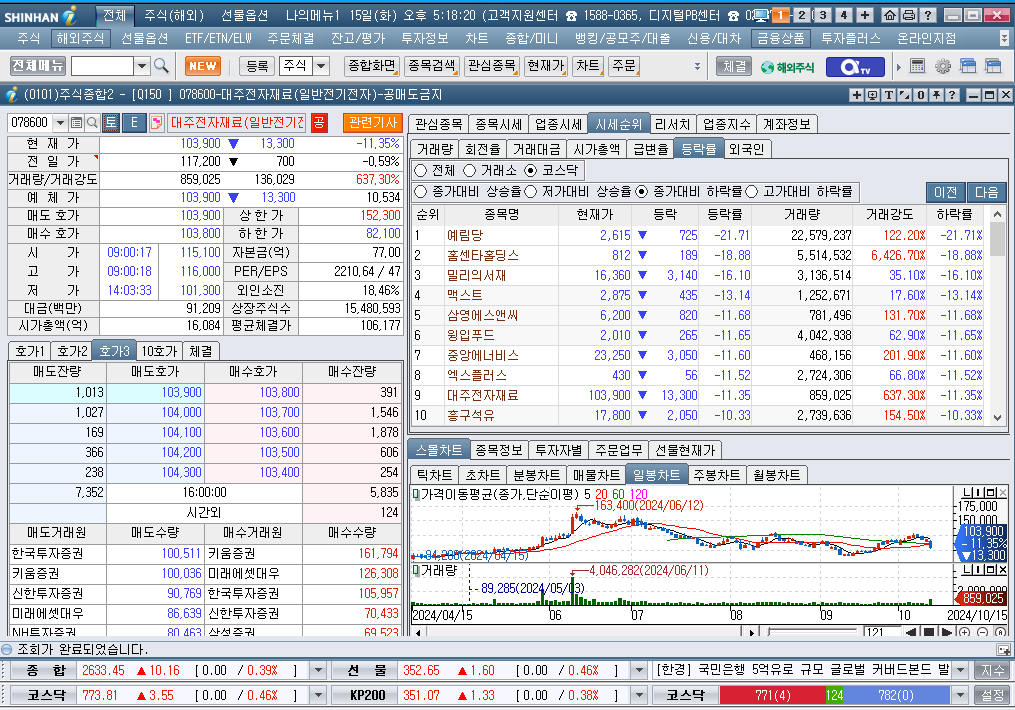Switch to virtual screen 3
The height and width of the screenshot is (710, 1015).
pyautogui.click(x=822, y=15)
